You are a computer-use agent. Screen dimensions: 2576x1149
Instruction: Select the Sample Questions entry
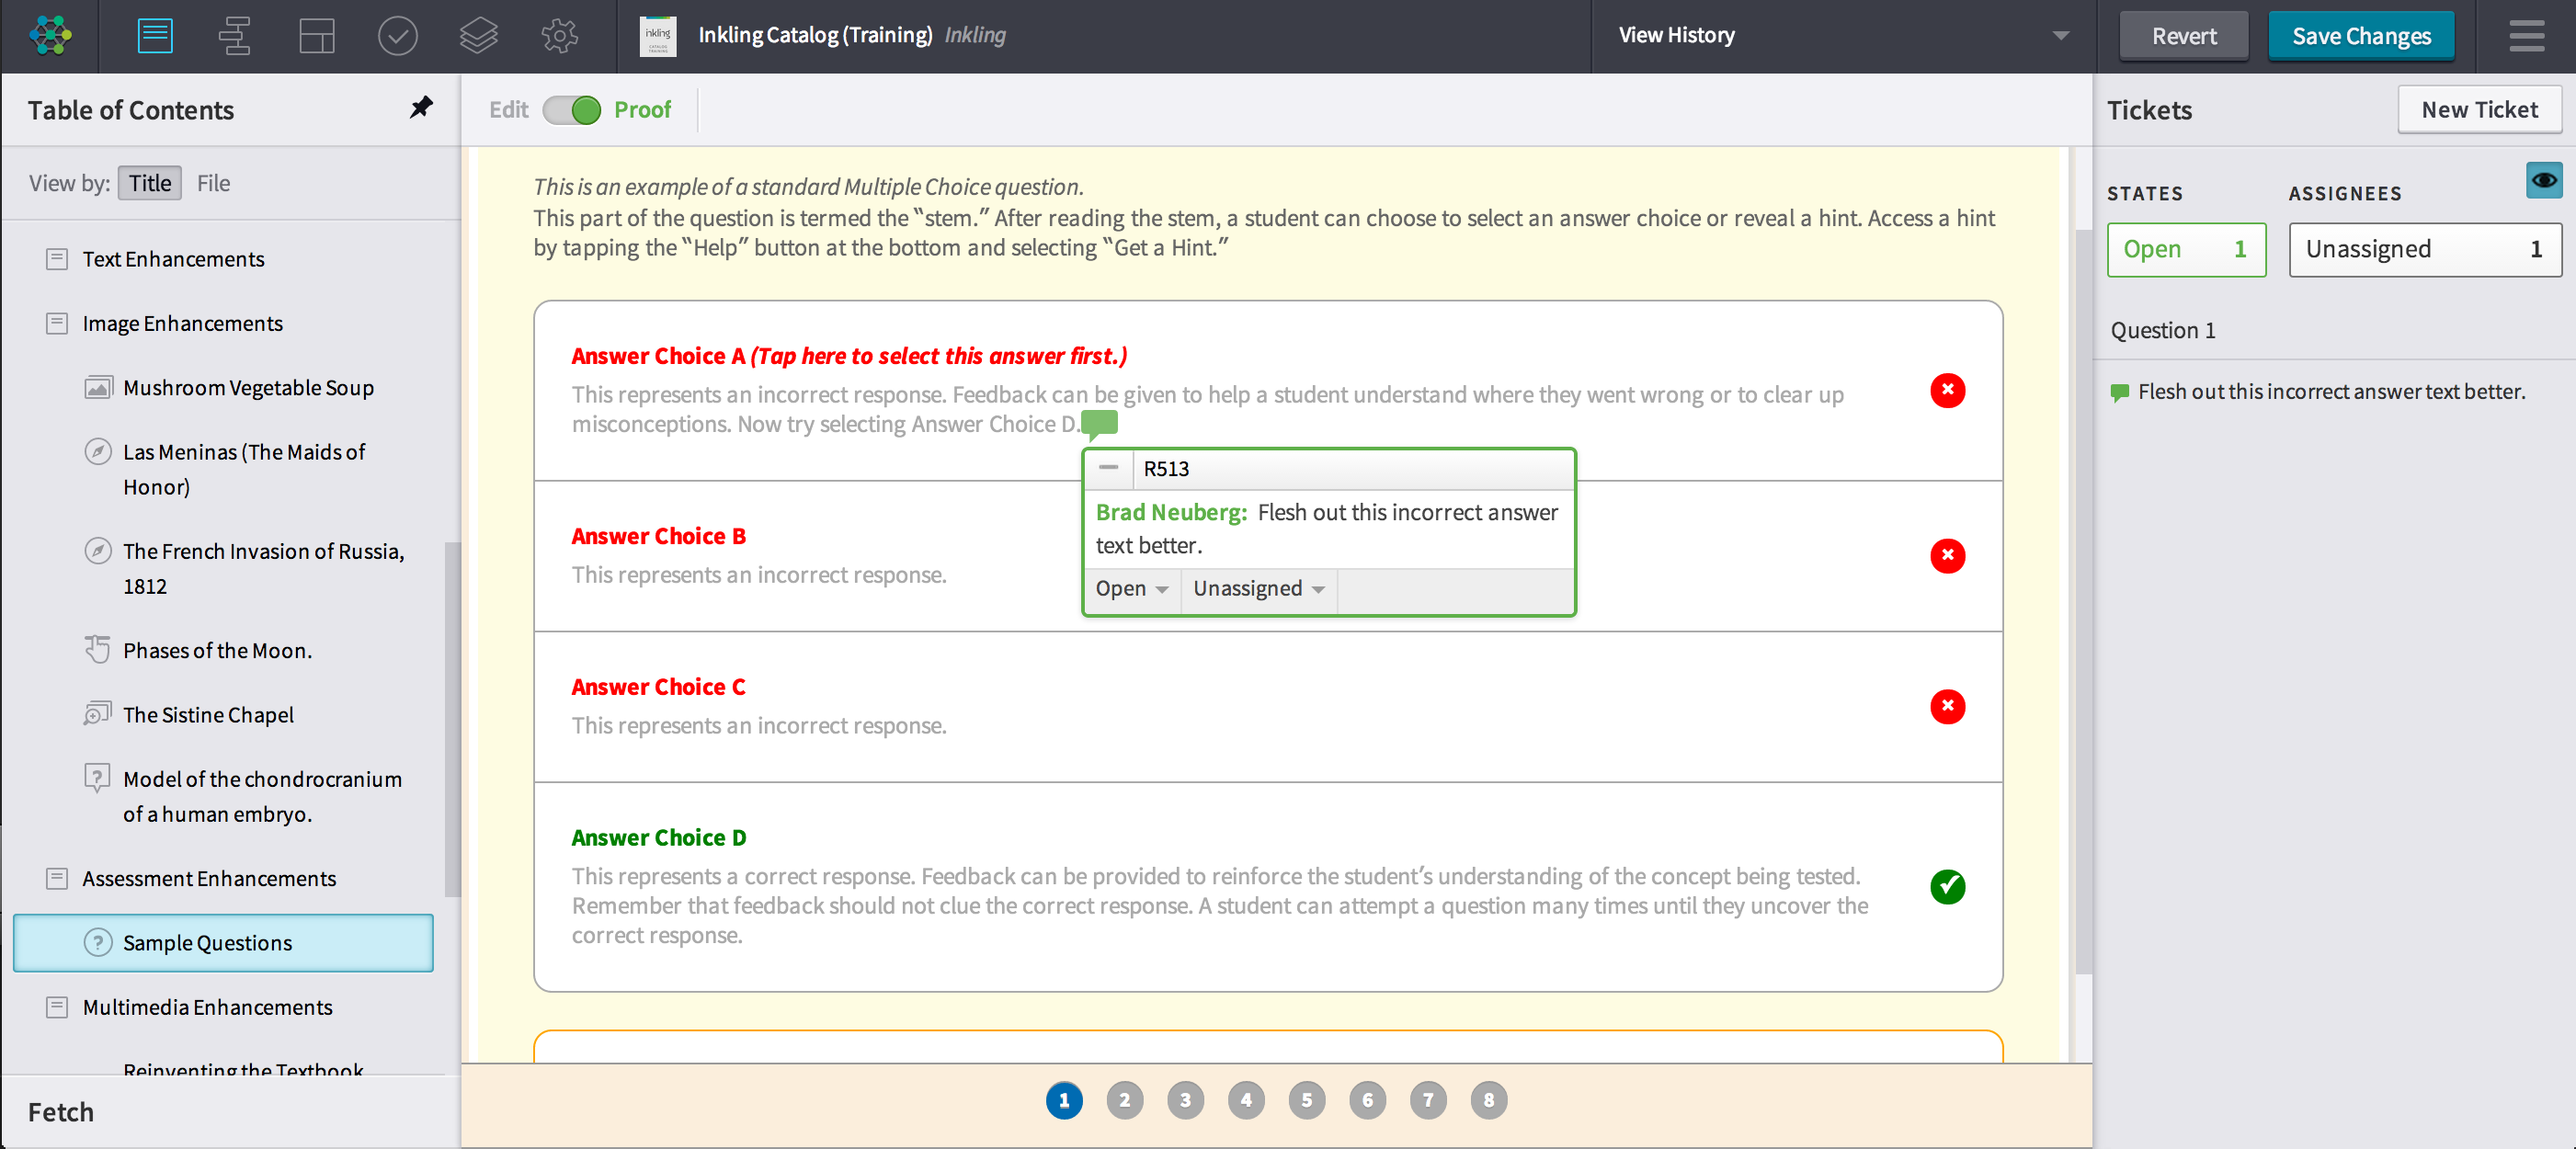tap(223, 943)
